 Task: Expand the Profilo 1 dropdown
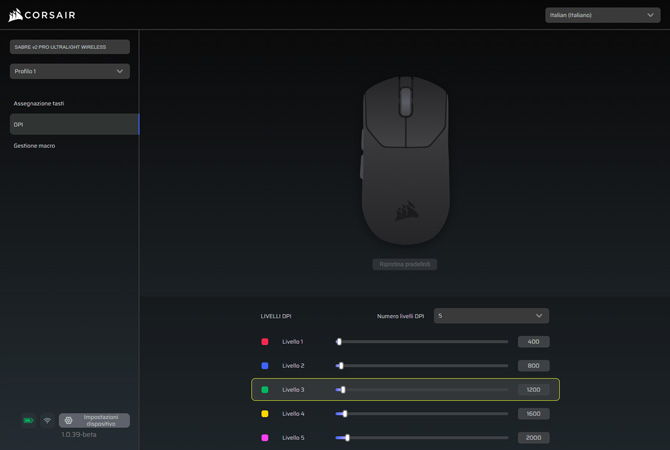(x=70, y=71)
